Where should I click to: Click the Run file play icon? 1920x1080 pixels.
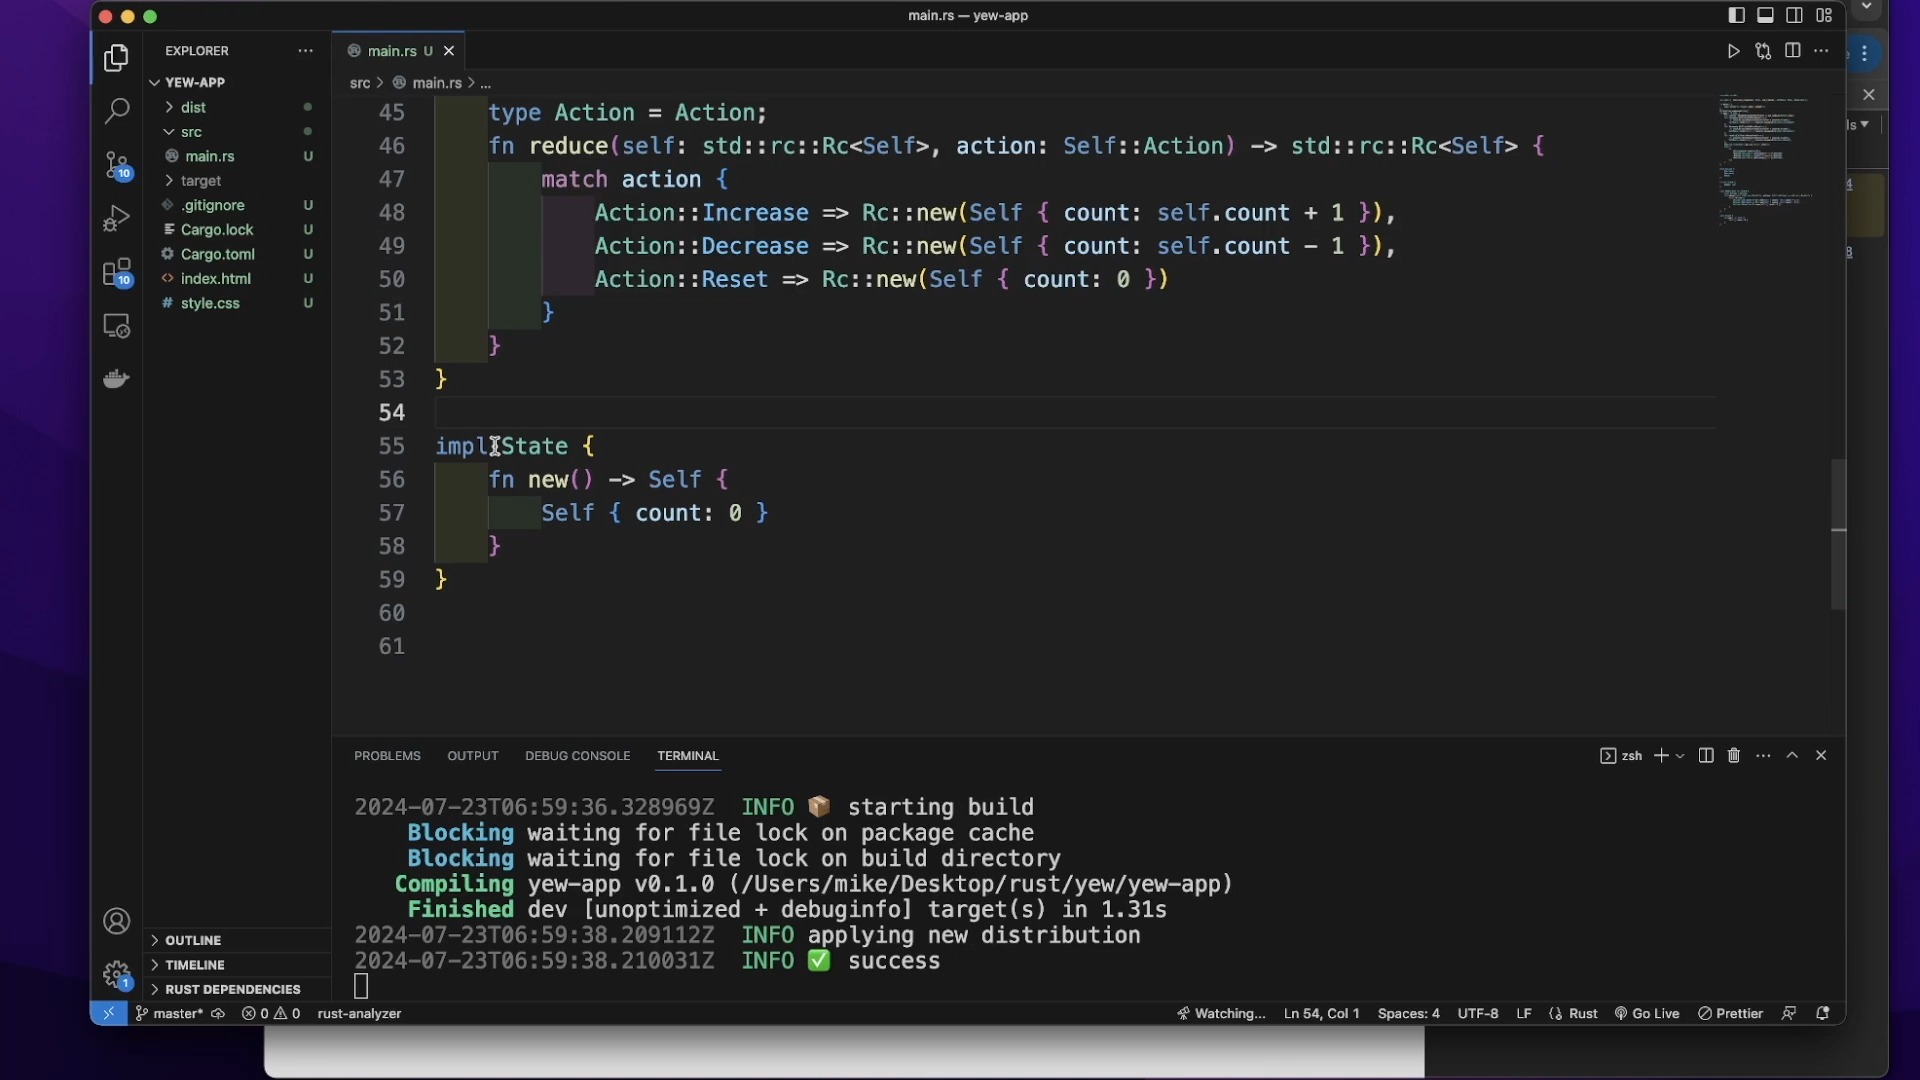tap(1734, 51)
